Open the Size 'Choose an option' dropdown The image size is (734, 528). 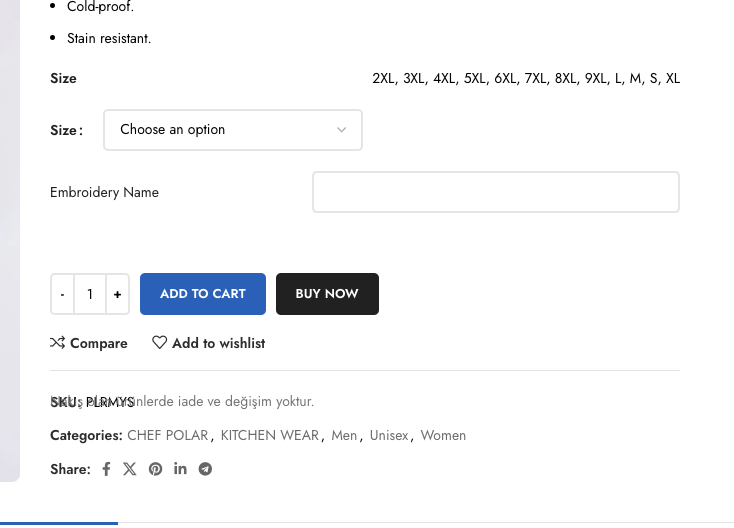click(233, 130)
